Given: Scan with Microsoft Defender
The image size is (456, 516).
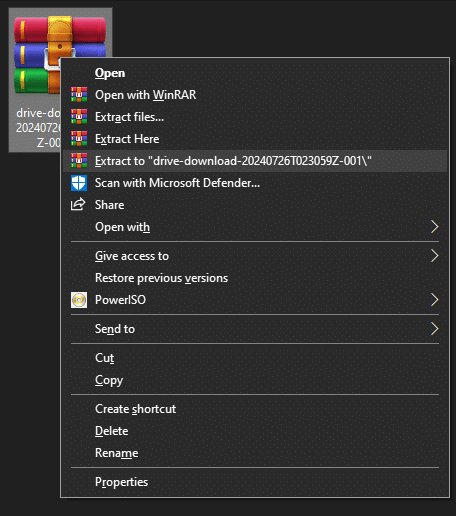Looking at the screenshot, I should click(x=255, y=183).
